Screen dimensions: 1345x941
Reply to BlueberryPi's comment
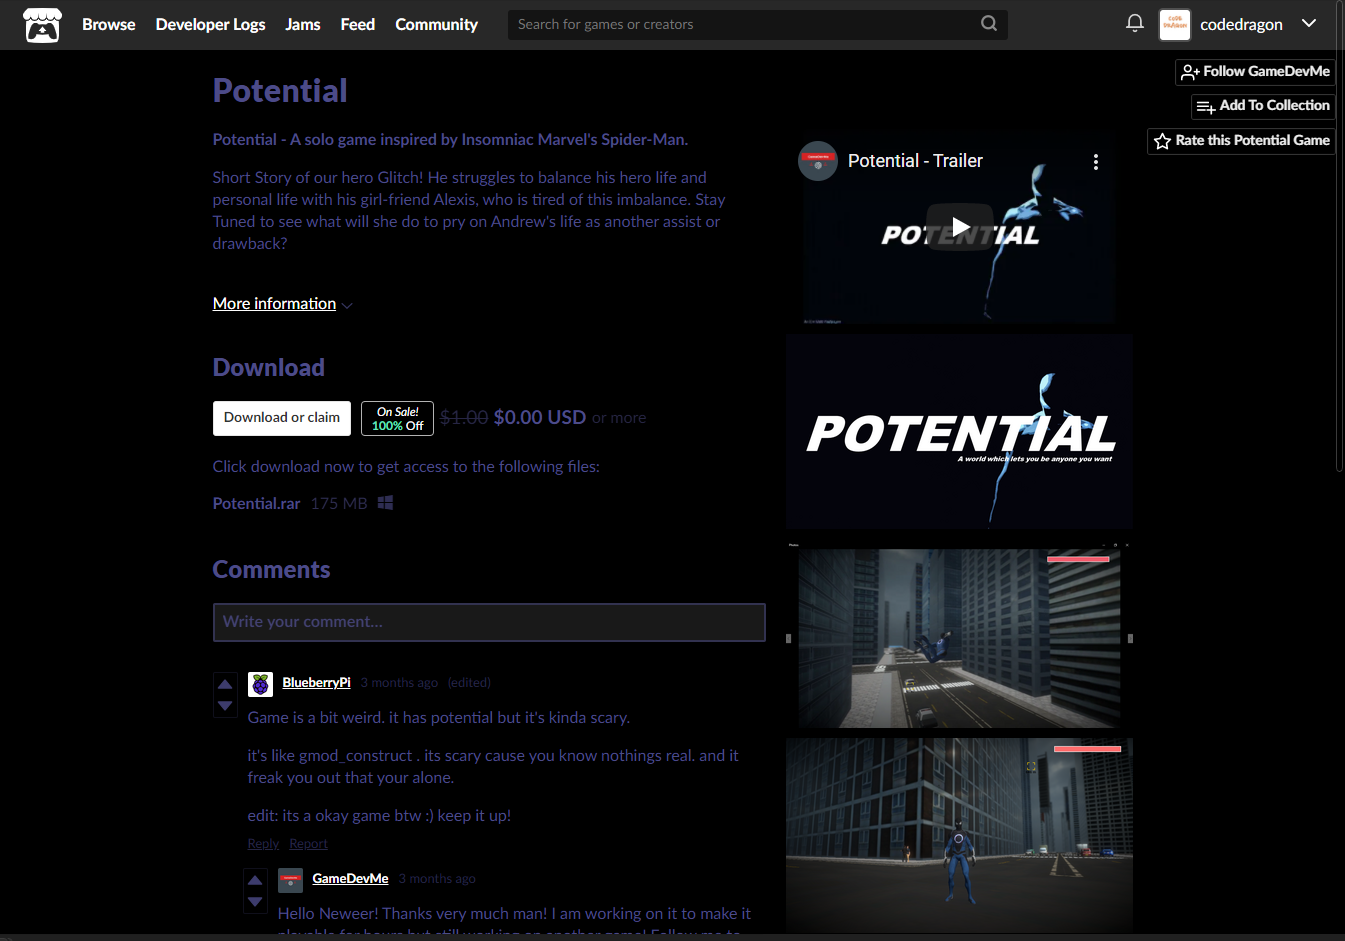(263, 844)
